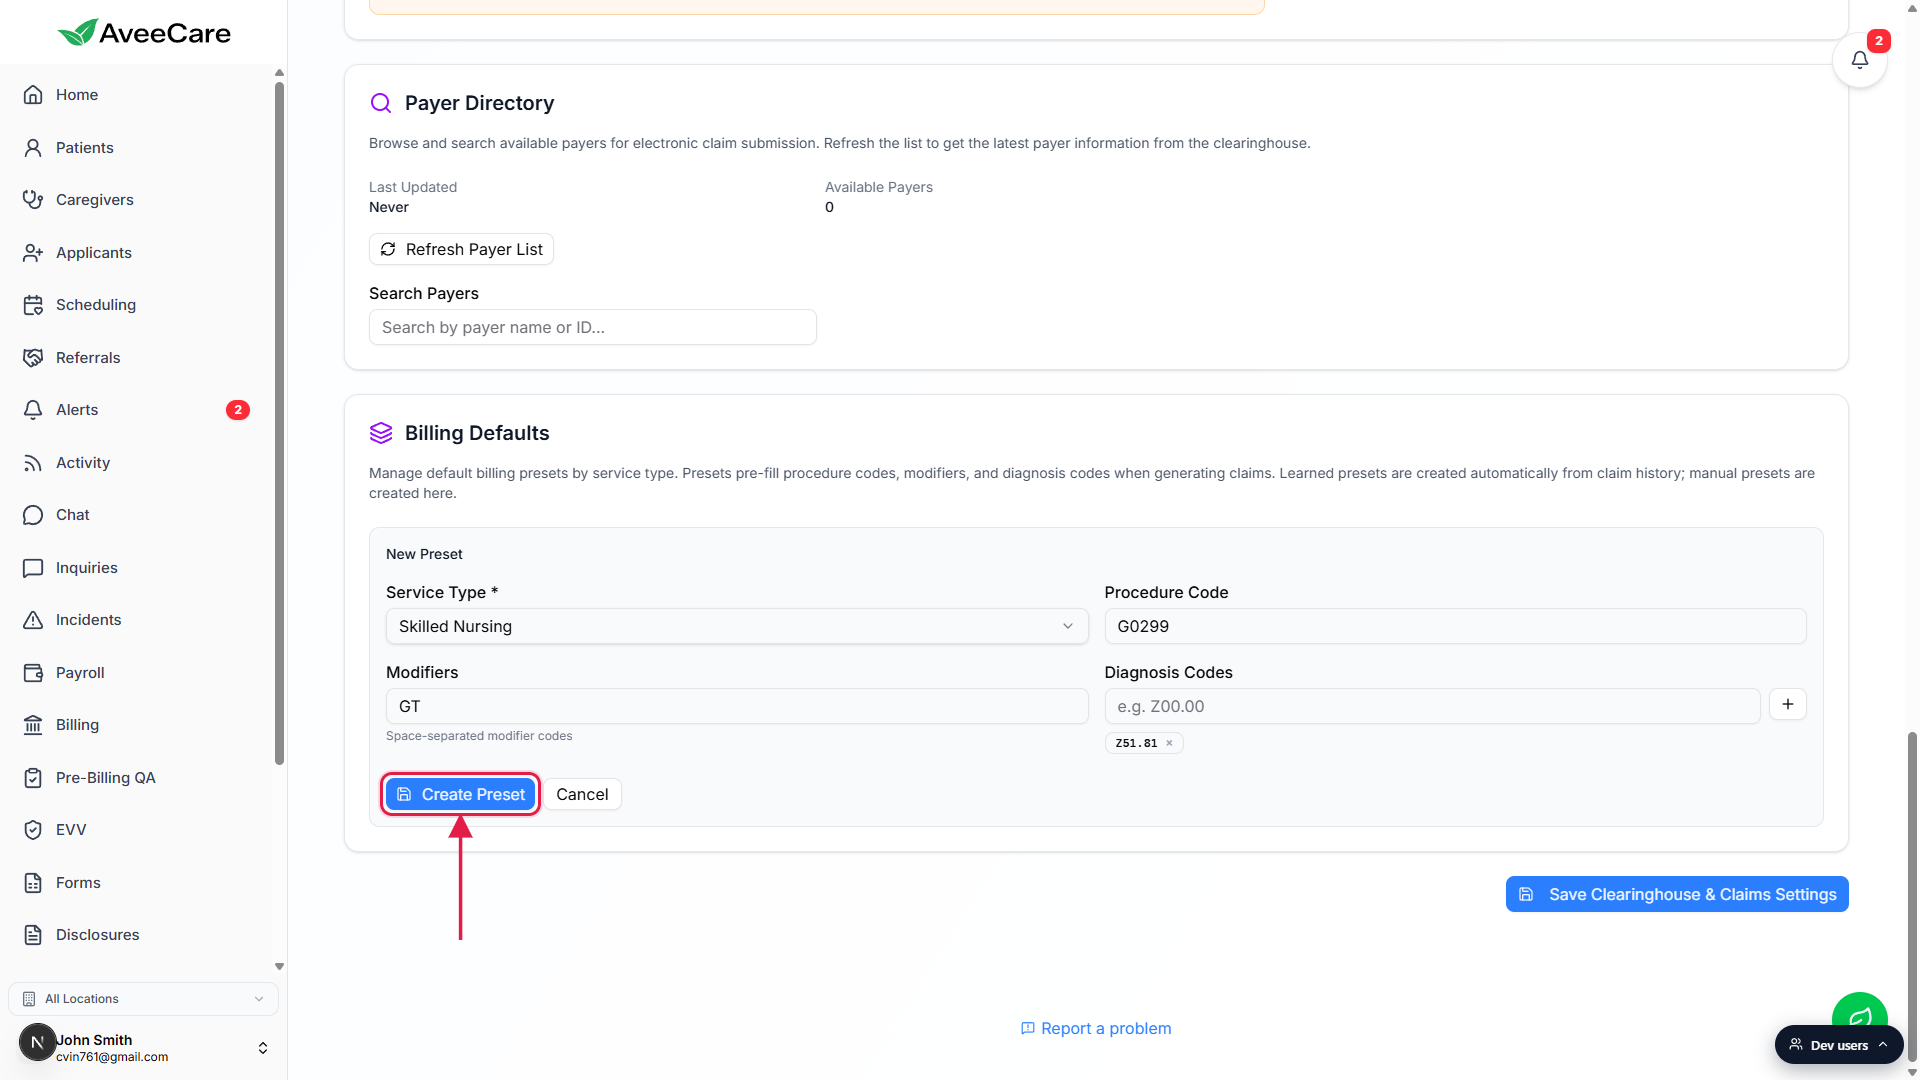Click the N user avatar
1920x1080 pixels.
click(37, 1042)
